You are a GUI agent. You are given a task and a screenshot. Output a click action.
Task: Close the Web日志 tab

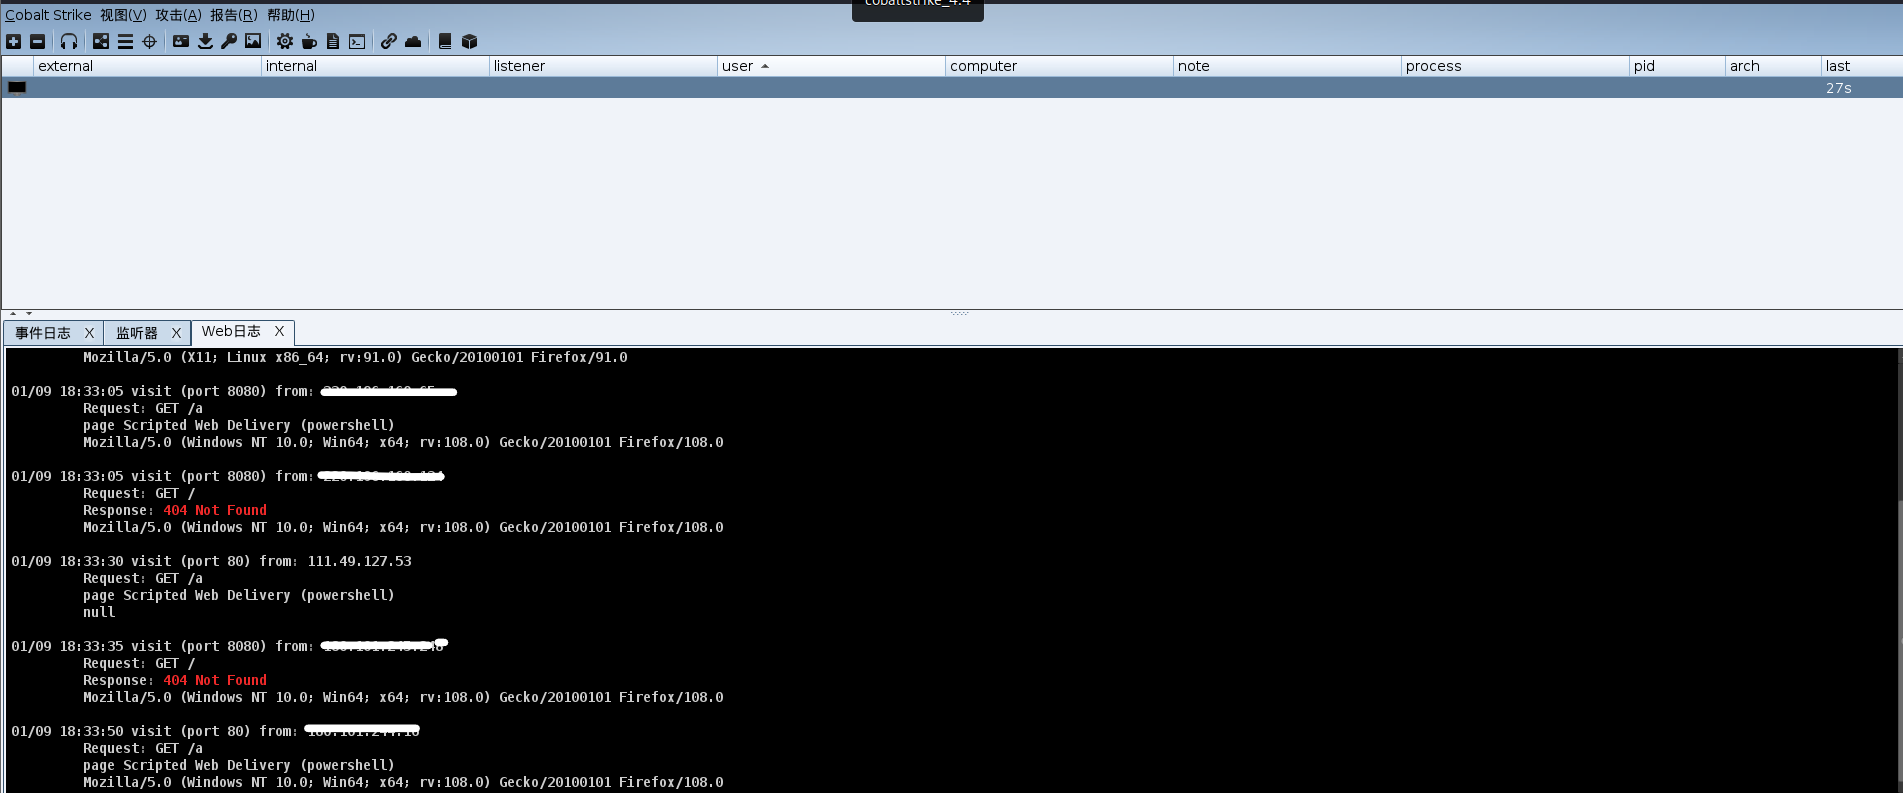point(279,331)
